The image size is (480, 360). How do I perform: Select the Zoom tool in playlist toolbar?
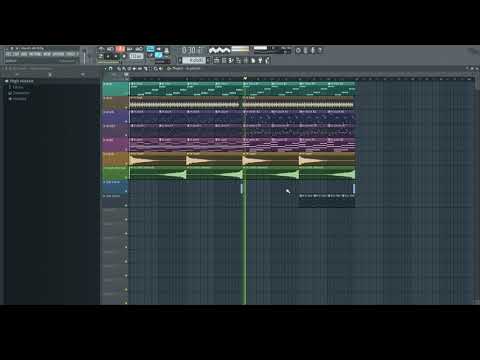[156, 68]
